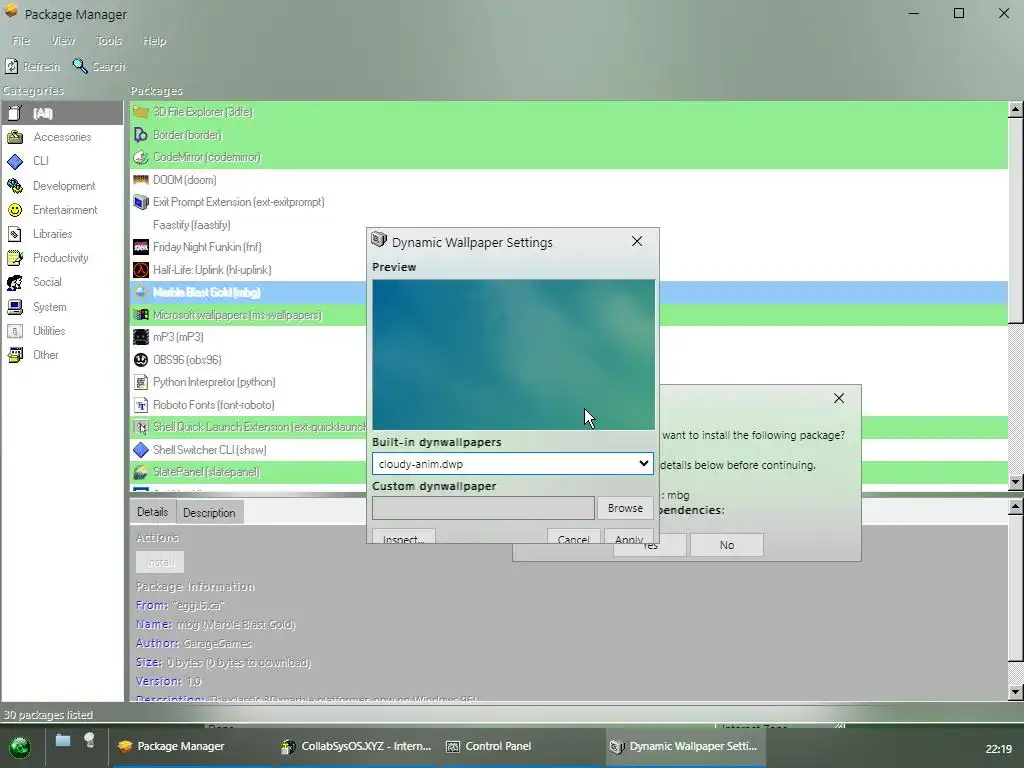Open the built-in dynwallpapers dropdown
Screen dimensions: 1024x768
[x=513, y=464]
